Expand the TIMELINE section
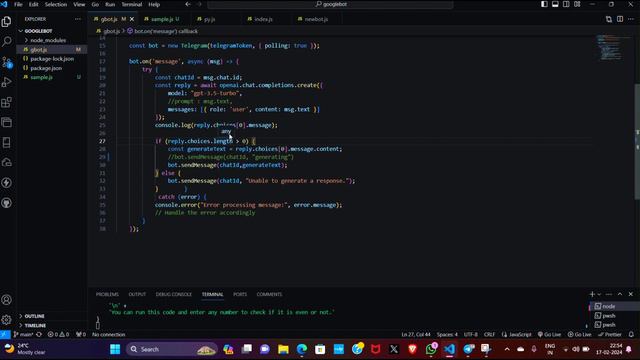 (x=35, y=325)
